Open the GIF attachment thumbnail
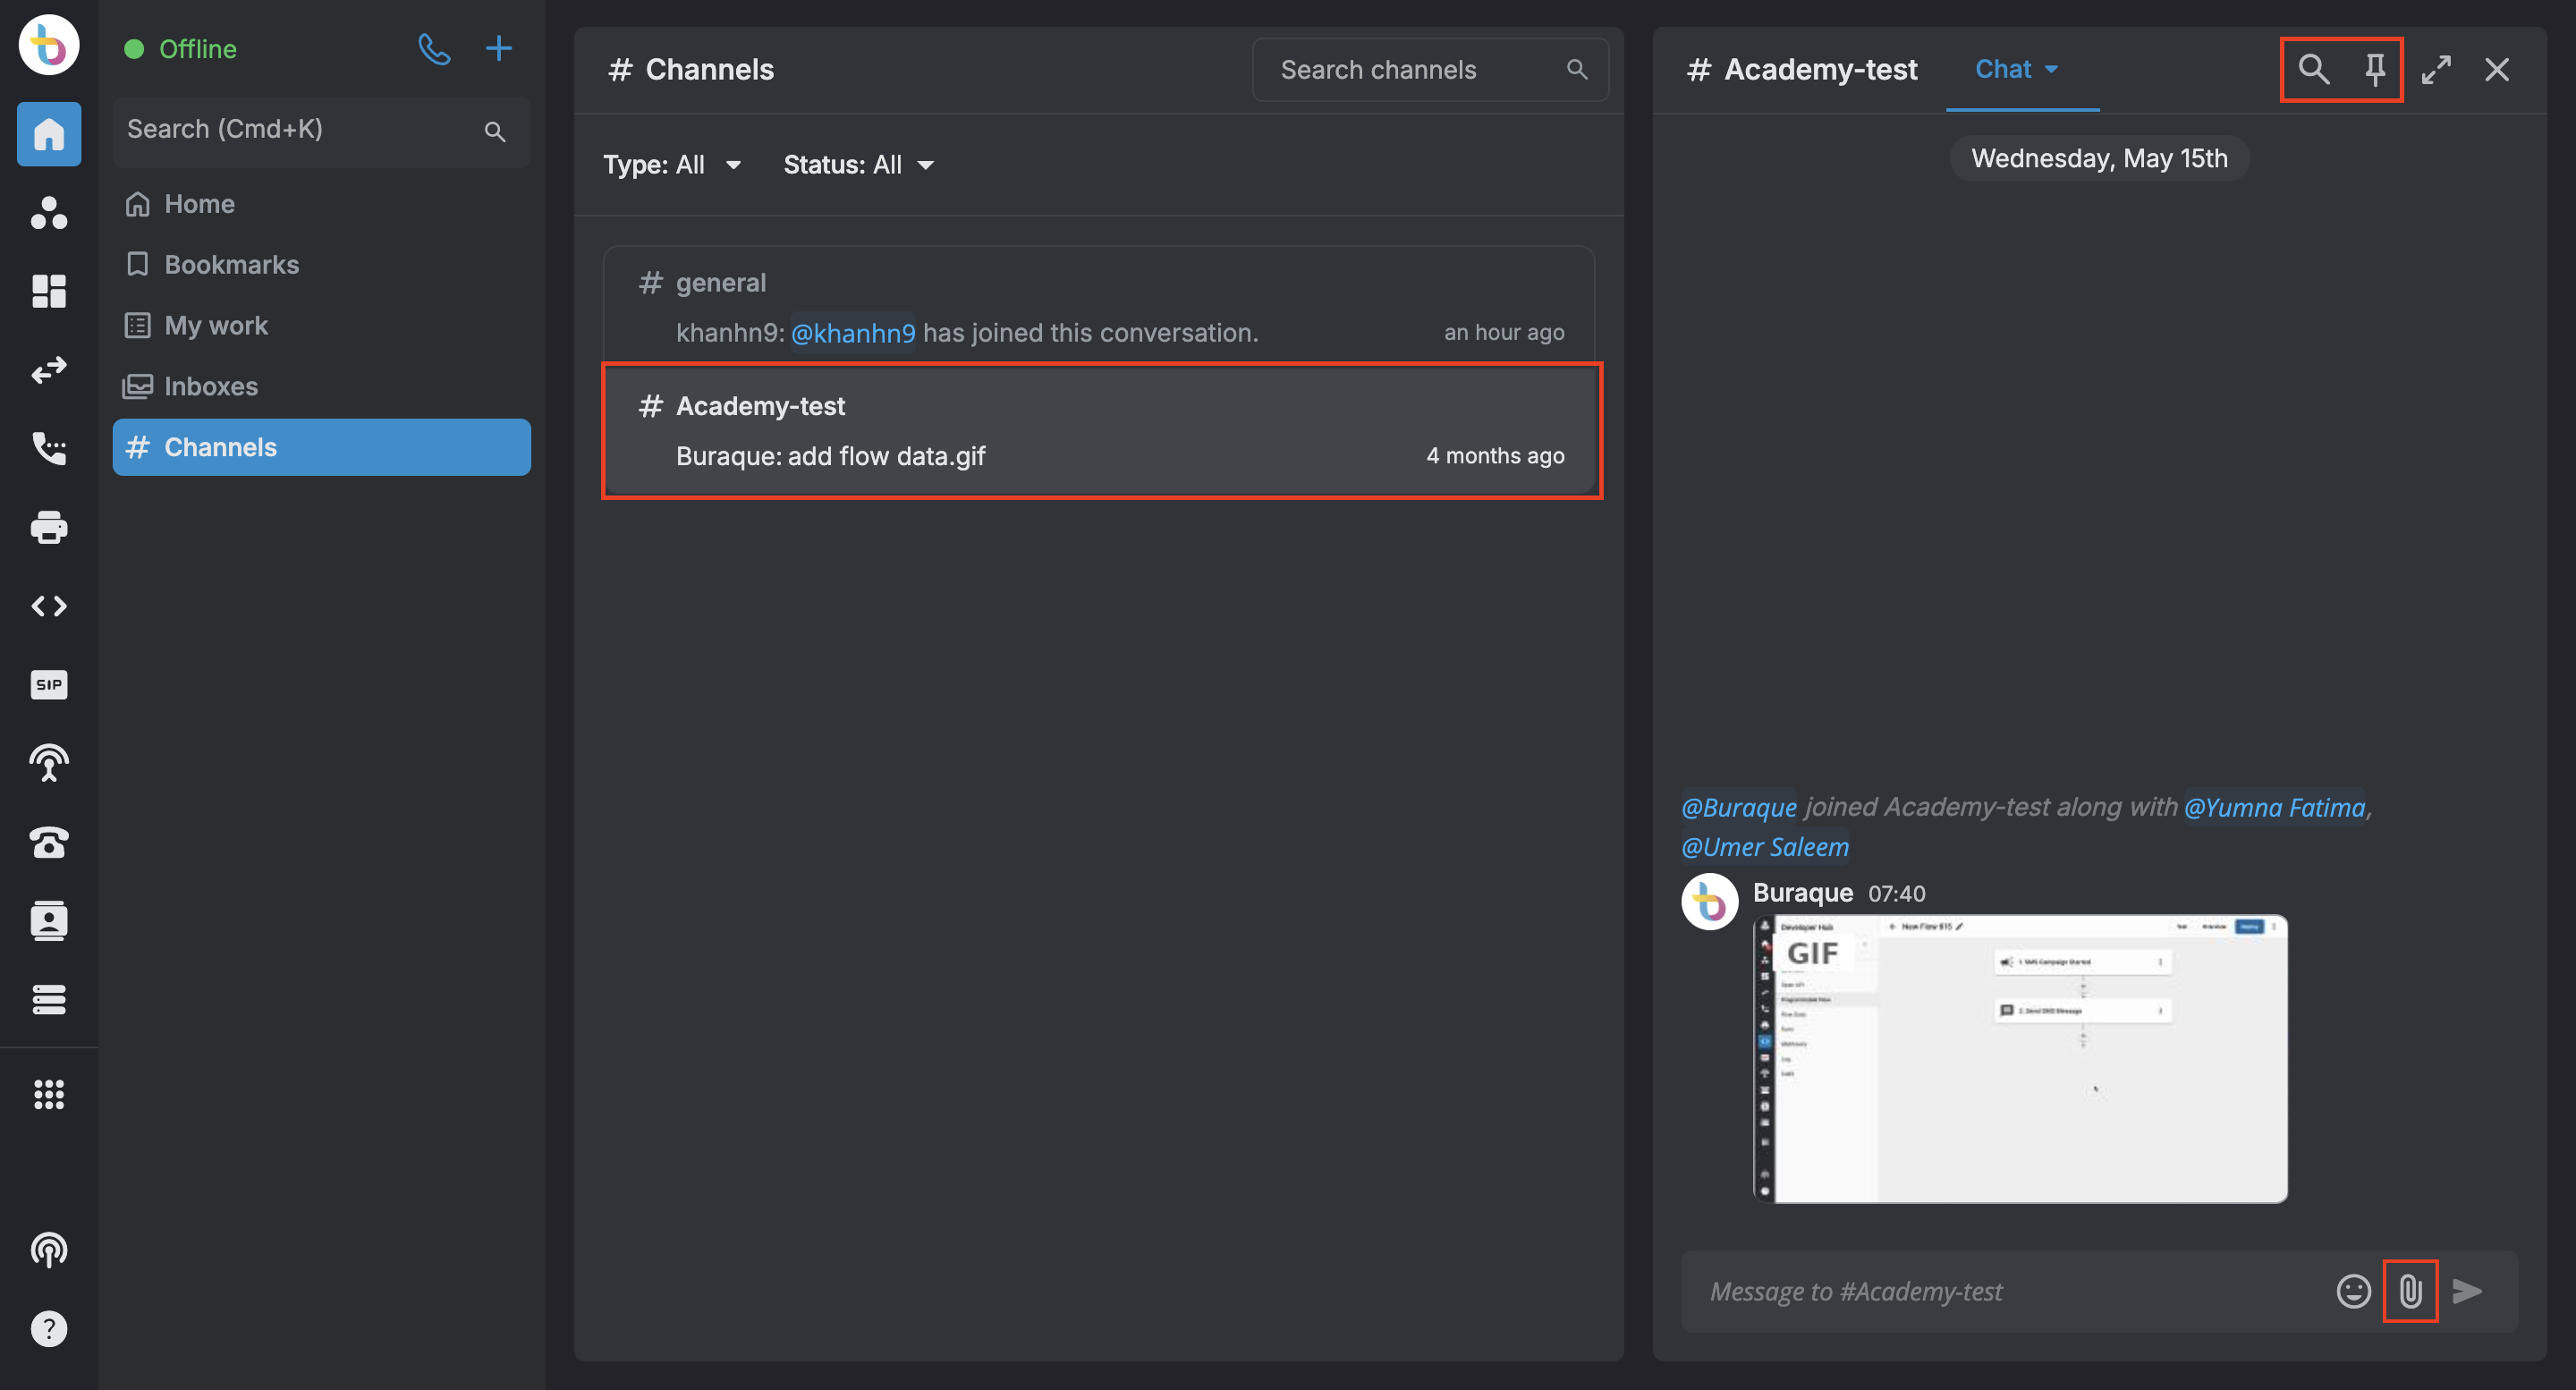 (x=2020, y=1059)
